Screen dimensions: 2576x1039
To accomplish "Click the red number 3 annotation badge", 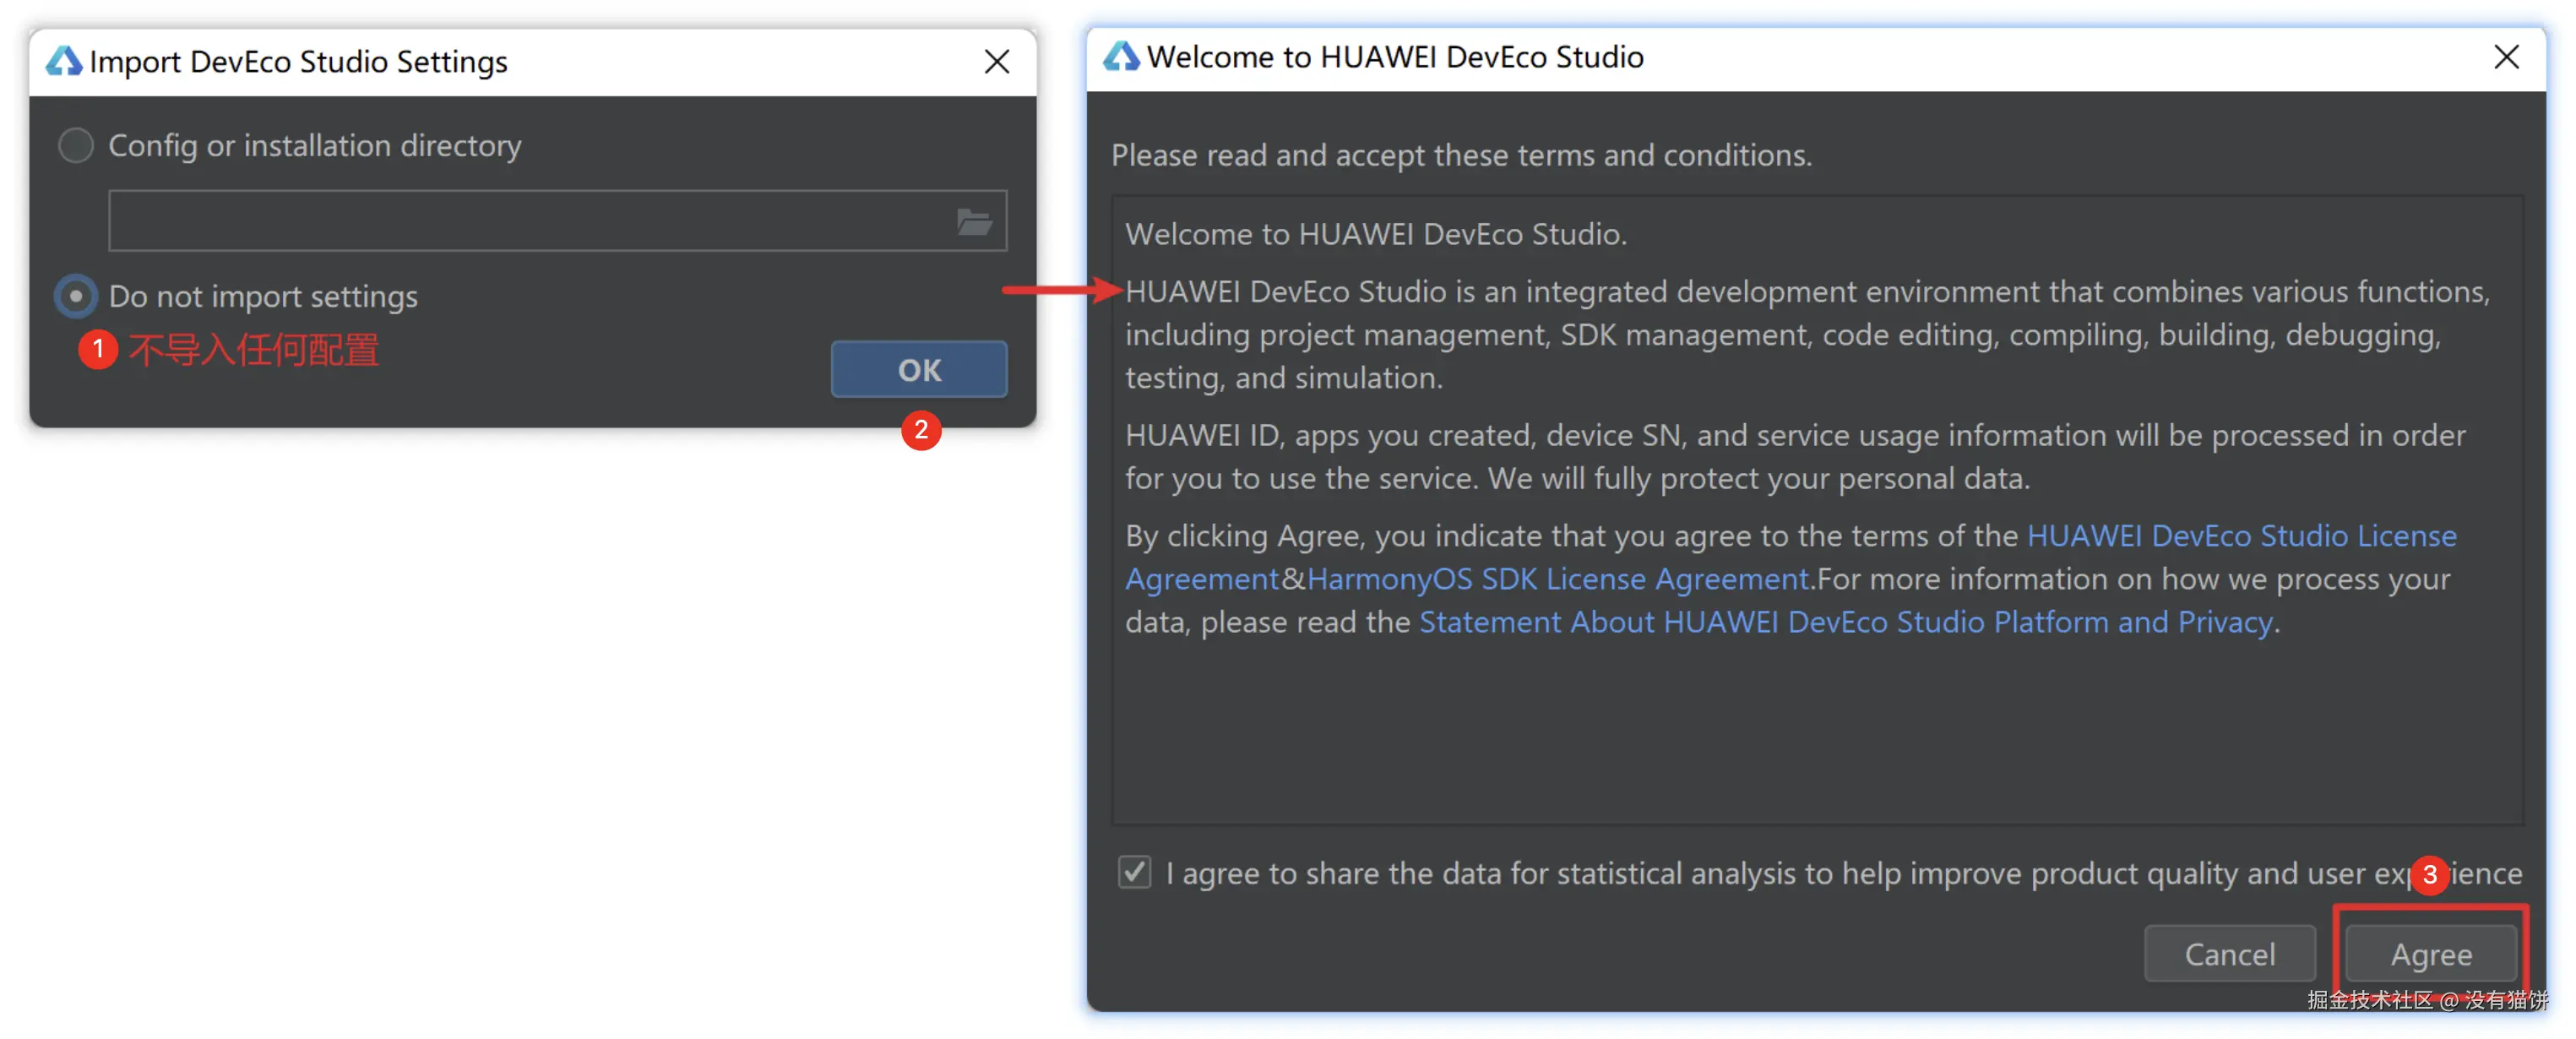I will point(2429,874).
